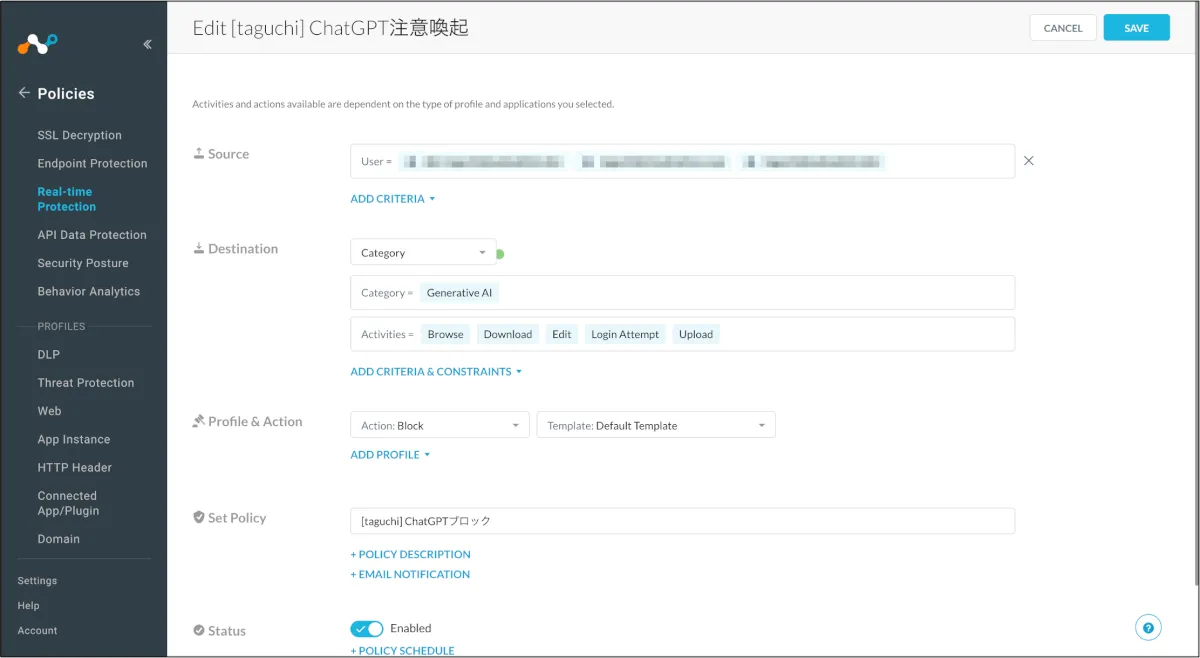Open the Web profile
The image size is (1200, 658).
49,411
